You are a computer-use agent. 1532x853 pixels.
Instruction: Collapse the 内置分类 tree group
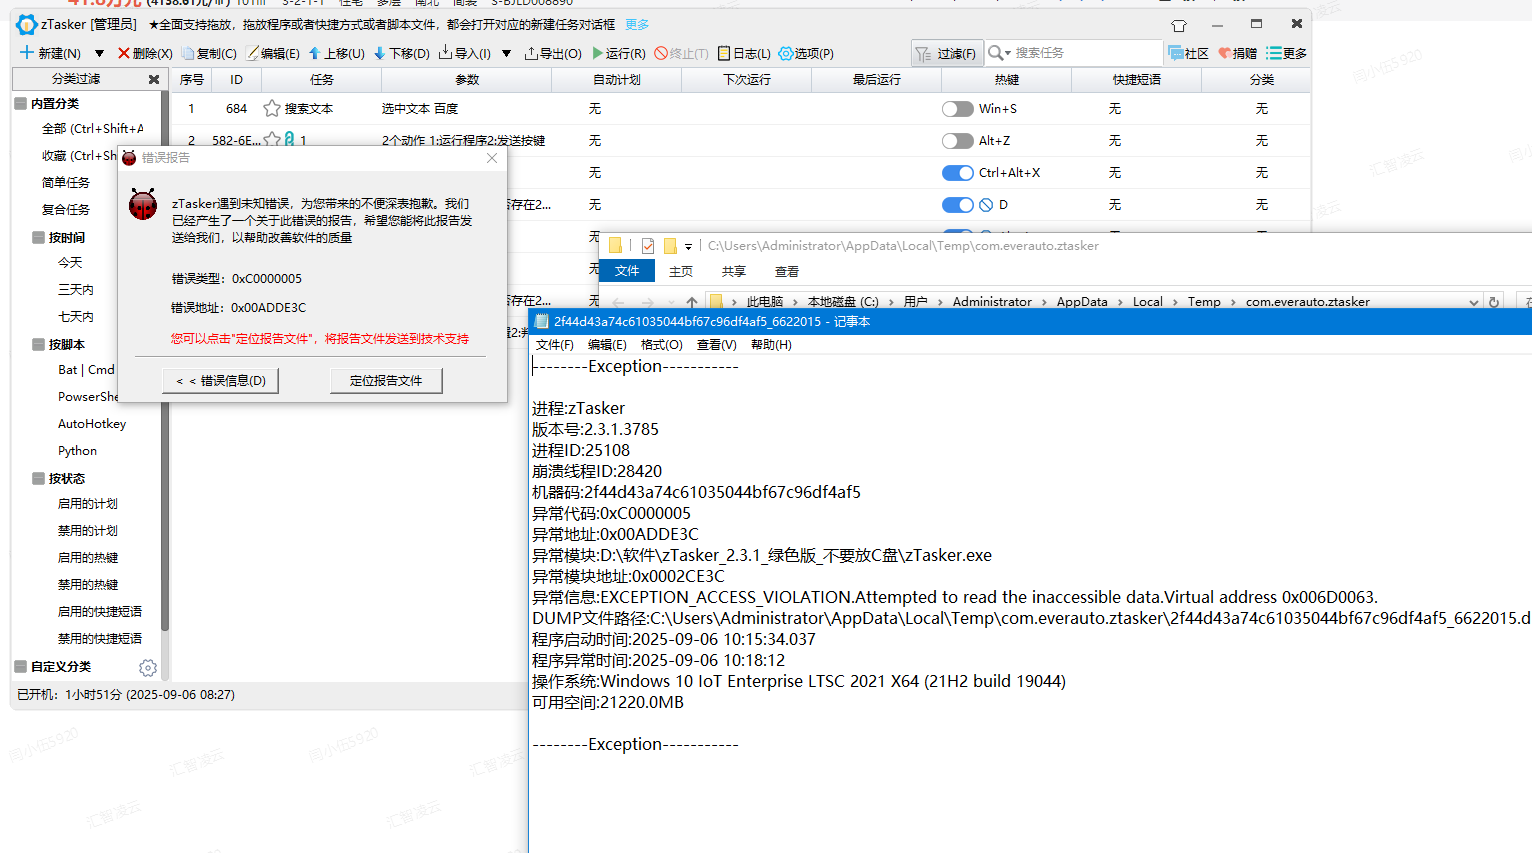coord(20,103)
